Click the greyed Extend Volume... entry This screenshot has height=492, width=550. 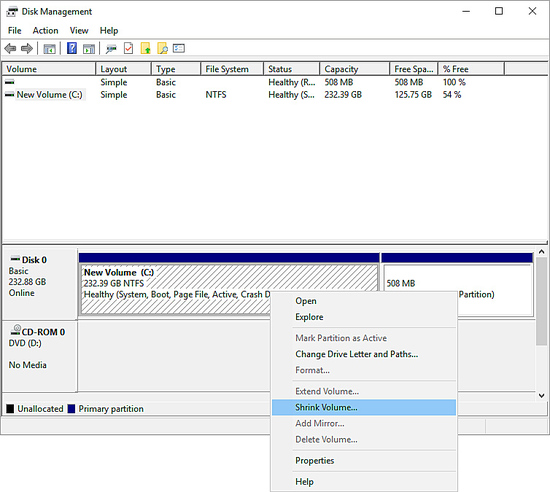coord(364,391)
